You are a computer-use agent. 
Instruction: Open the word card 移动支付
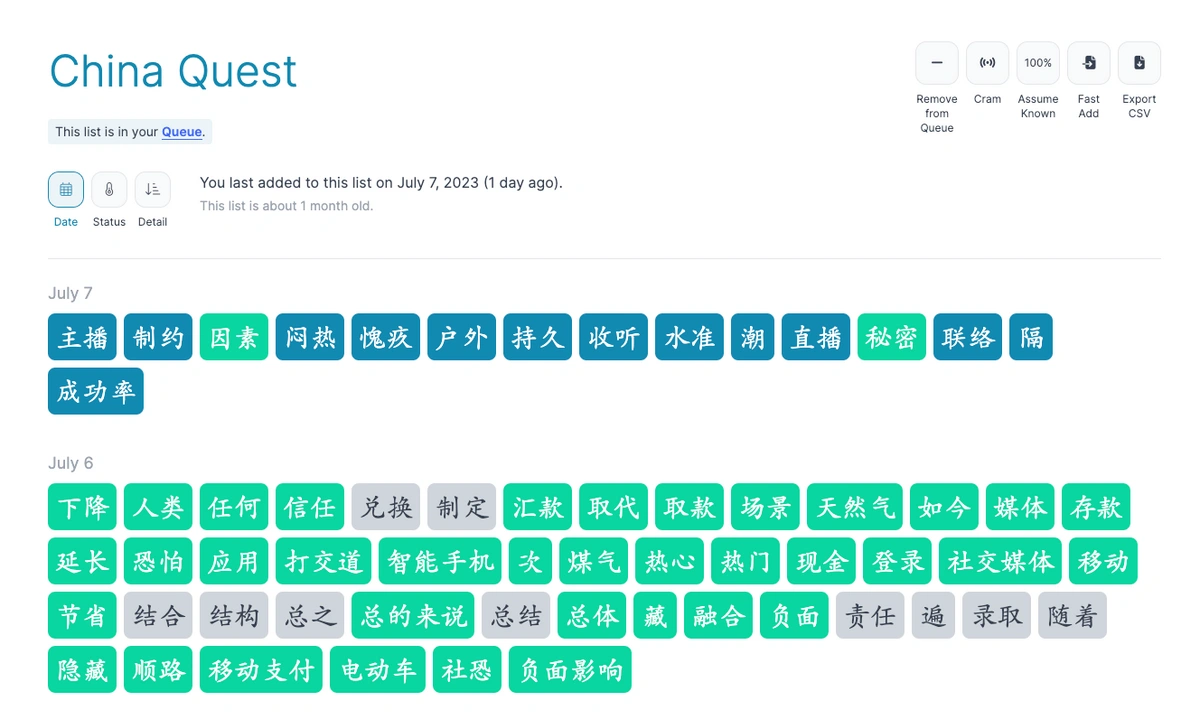pos(261,669)
